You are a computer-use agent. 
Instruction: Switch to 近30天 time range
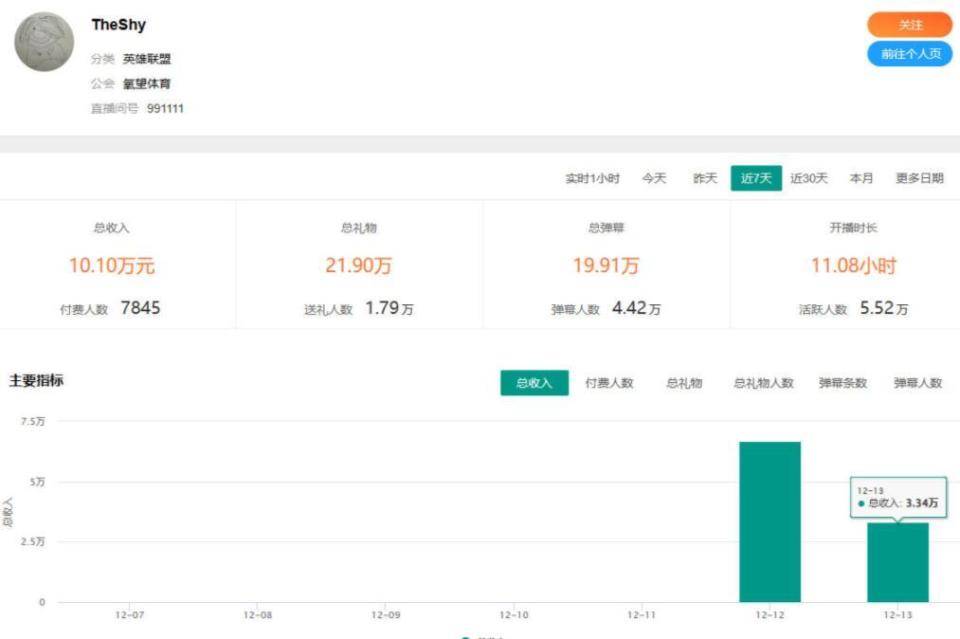[809, 179]
